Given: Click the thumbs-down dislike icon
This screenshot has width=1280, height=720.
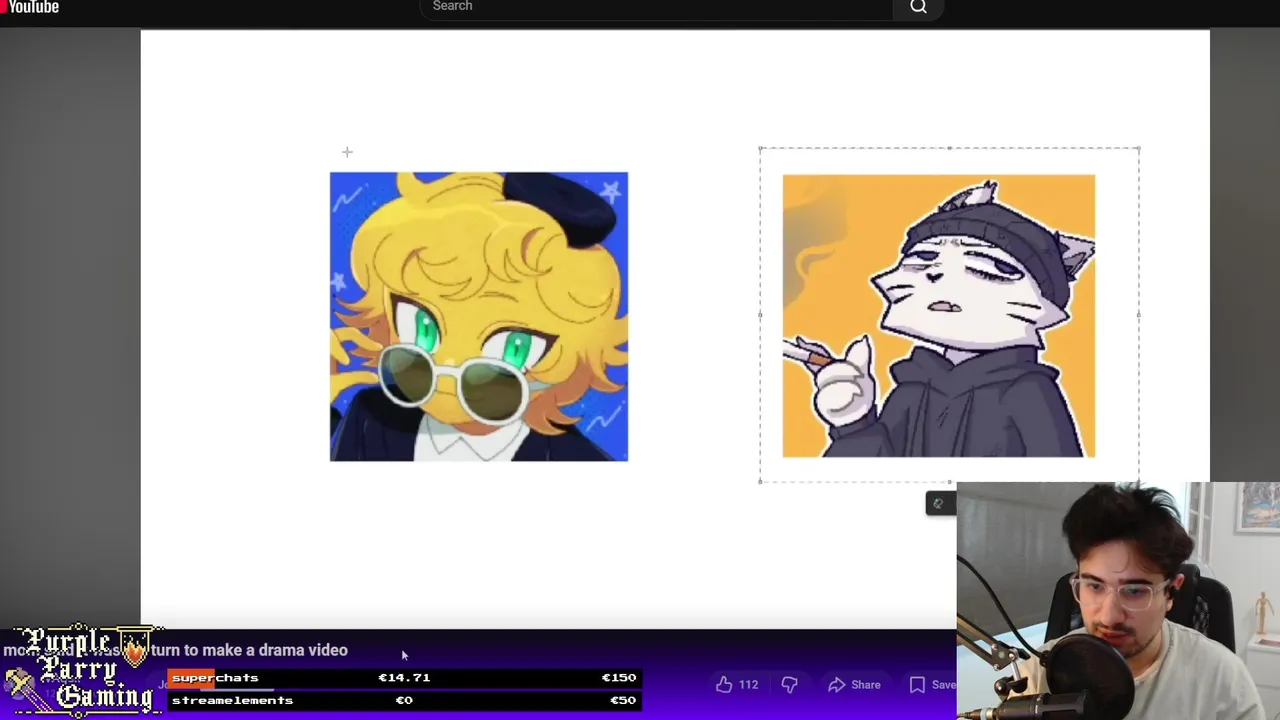Looking at the screenshot, I should [789, 685].
